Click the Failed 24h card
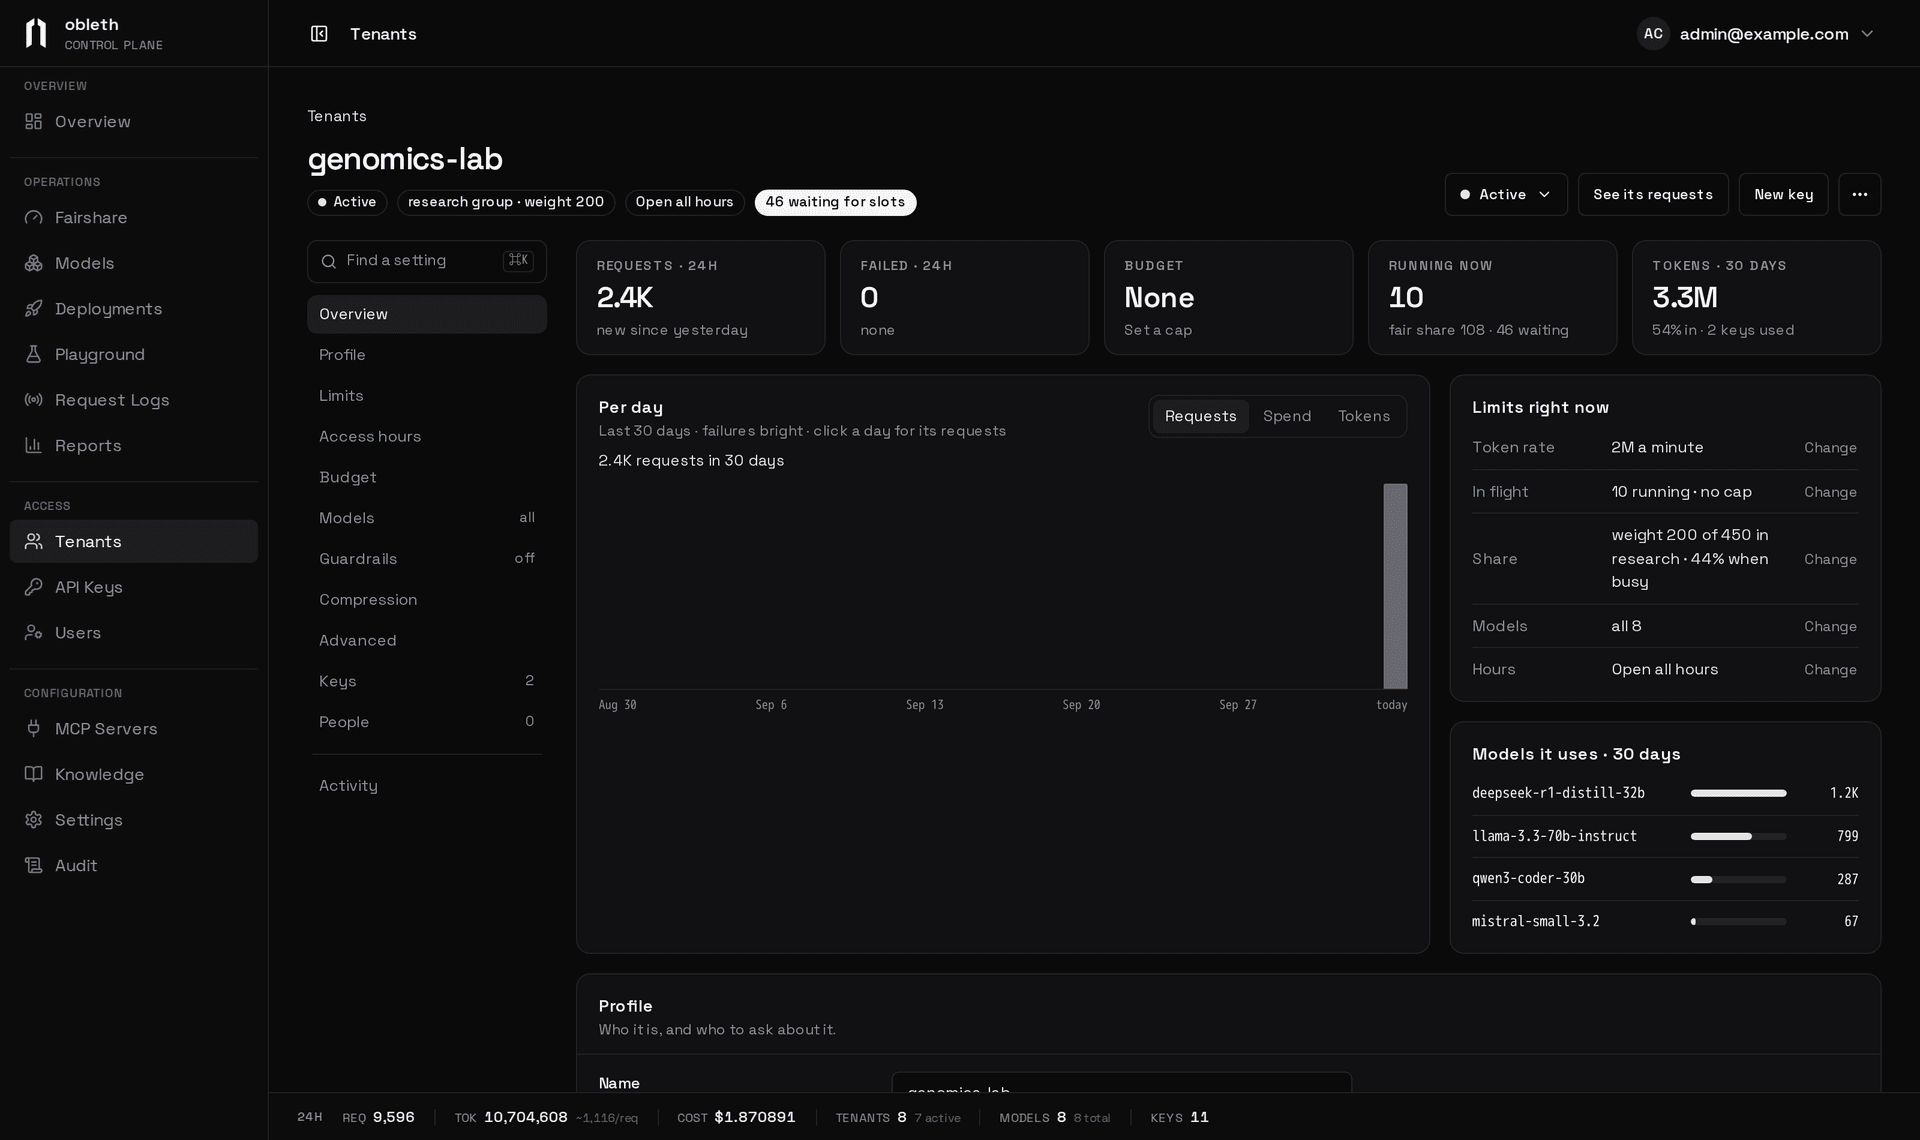This screenshot has width=1920, height=1140. pyautogui.click(x=964, y=297)
